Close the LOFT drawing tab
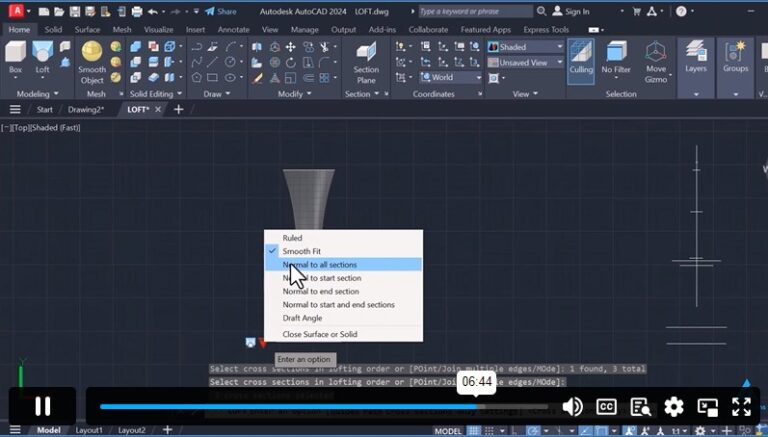768x437 pixels. coord(158,109)
